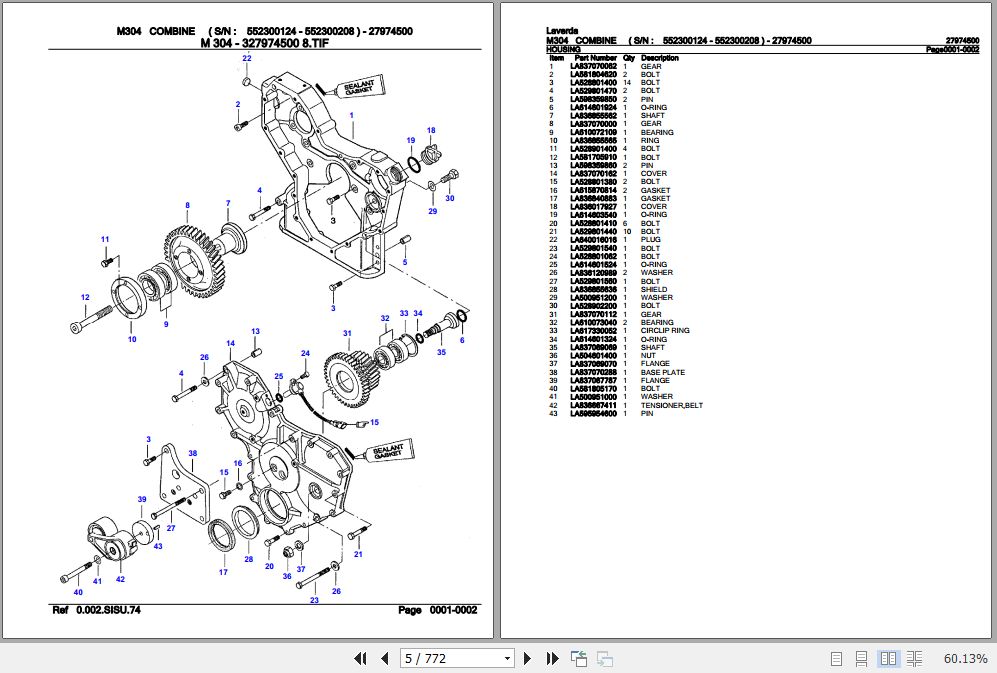The width and height of the screenshot is (997, 673).
Task: Go back to the previous page
Action: [383, 658]
